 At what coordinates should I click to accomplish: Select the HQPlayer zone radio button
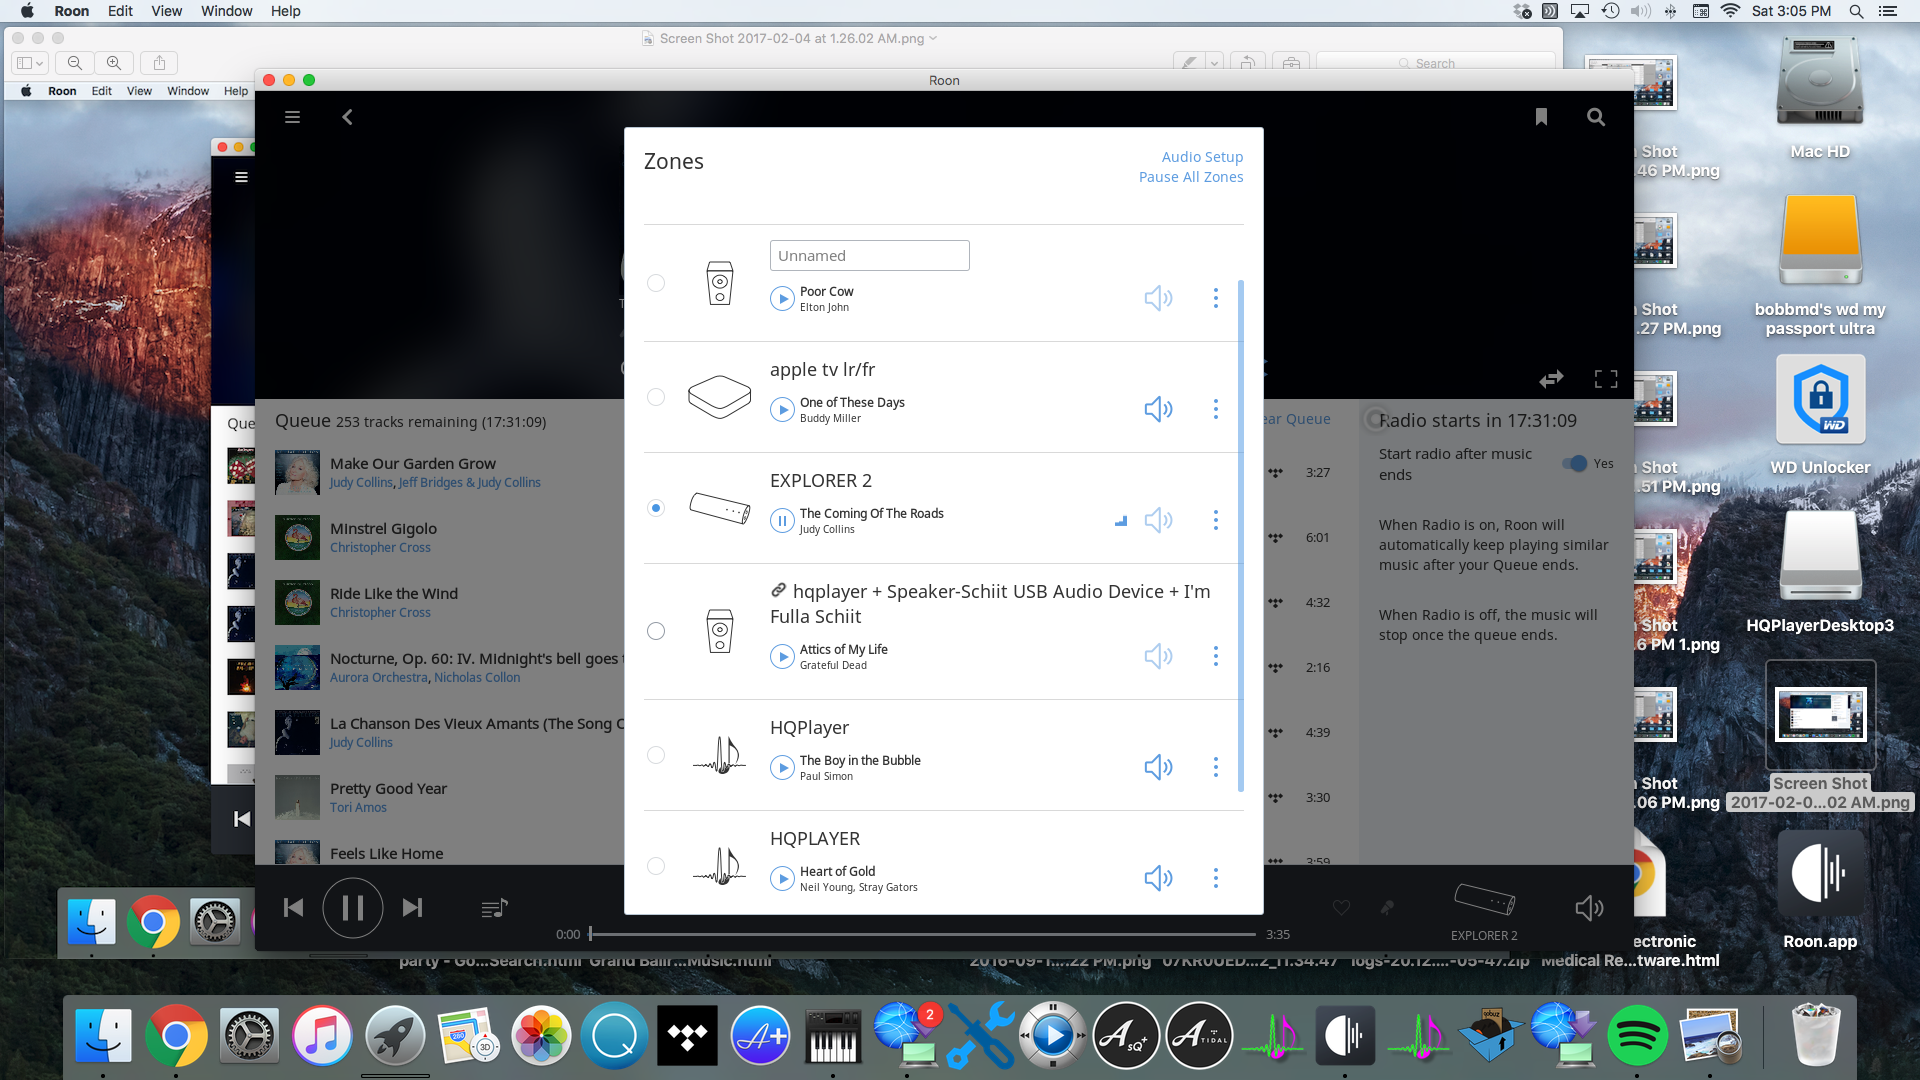coord(656,755)
